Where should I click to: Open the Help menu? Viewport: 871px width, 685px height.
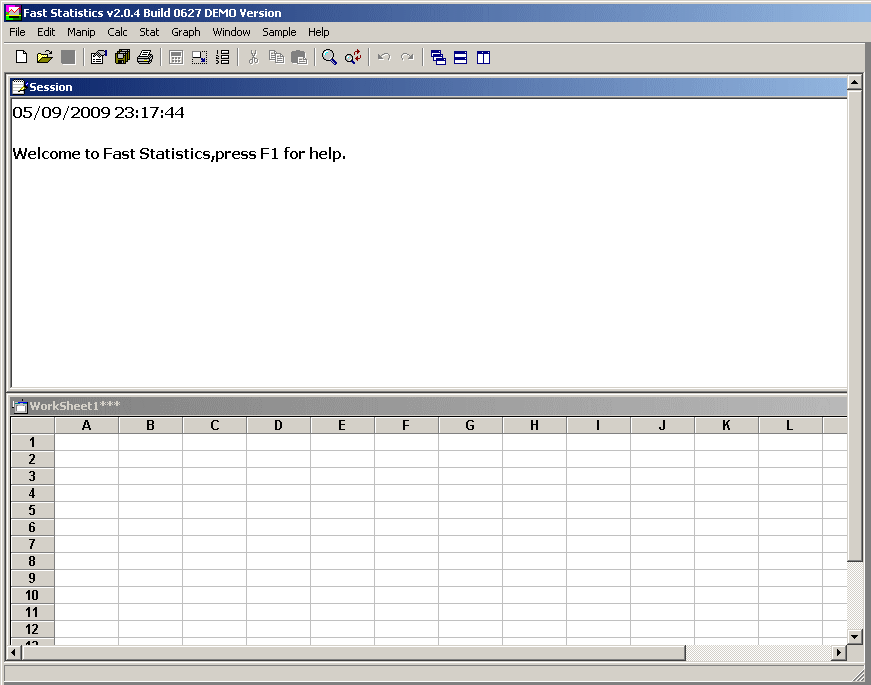(319, 32)
